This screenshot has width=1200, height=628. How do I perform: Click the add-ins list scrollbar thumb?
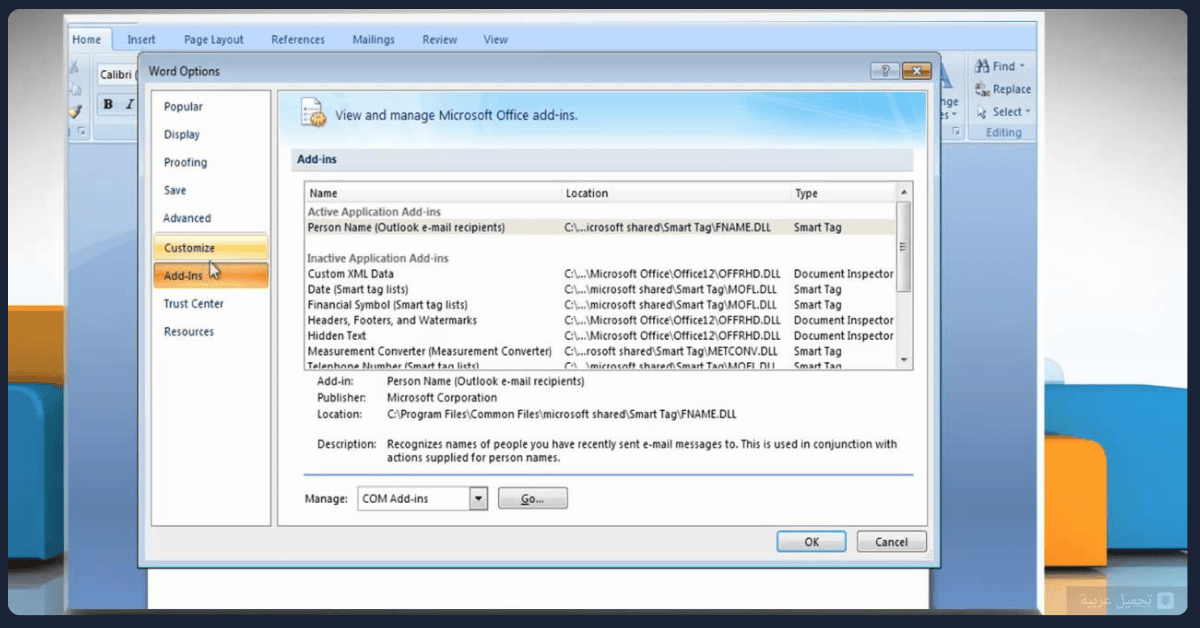(904, 246)
